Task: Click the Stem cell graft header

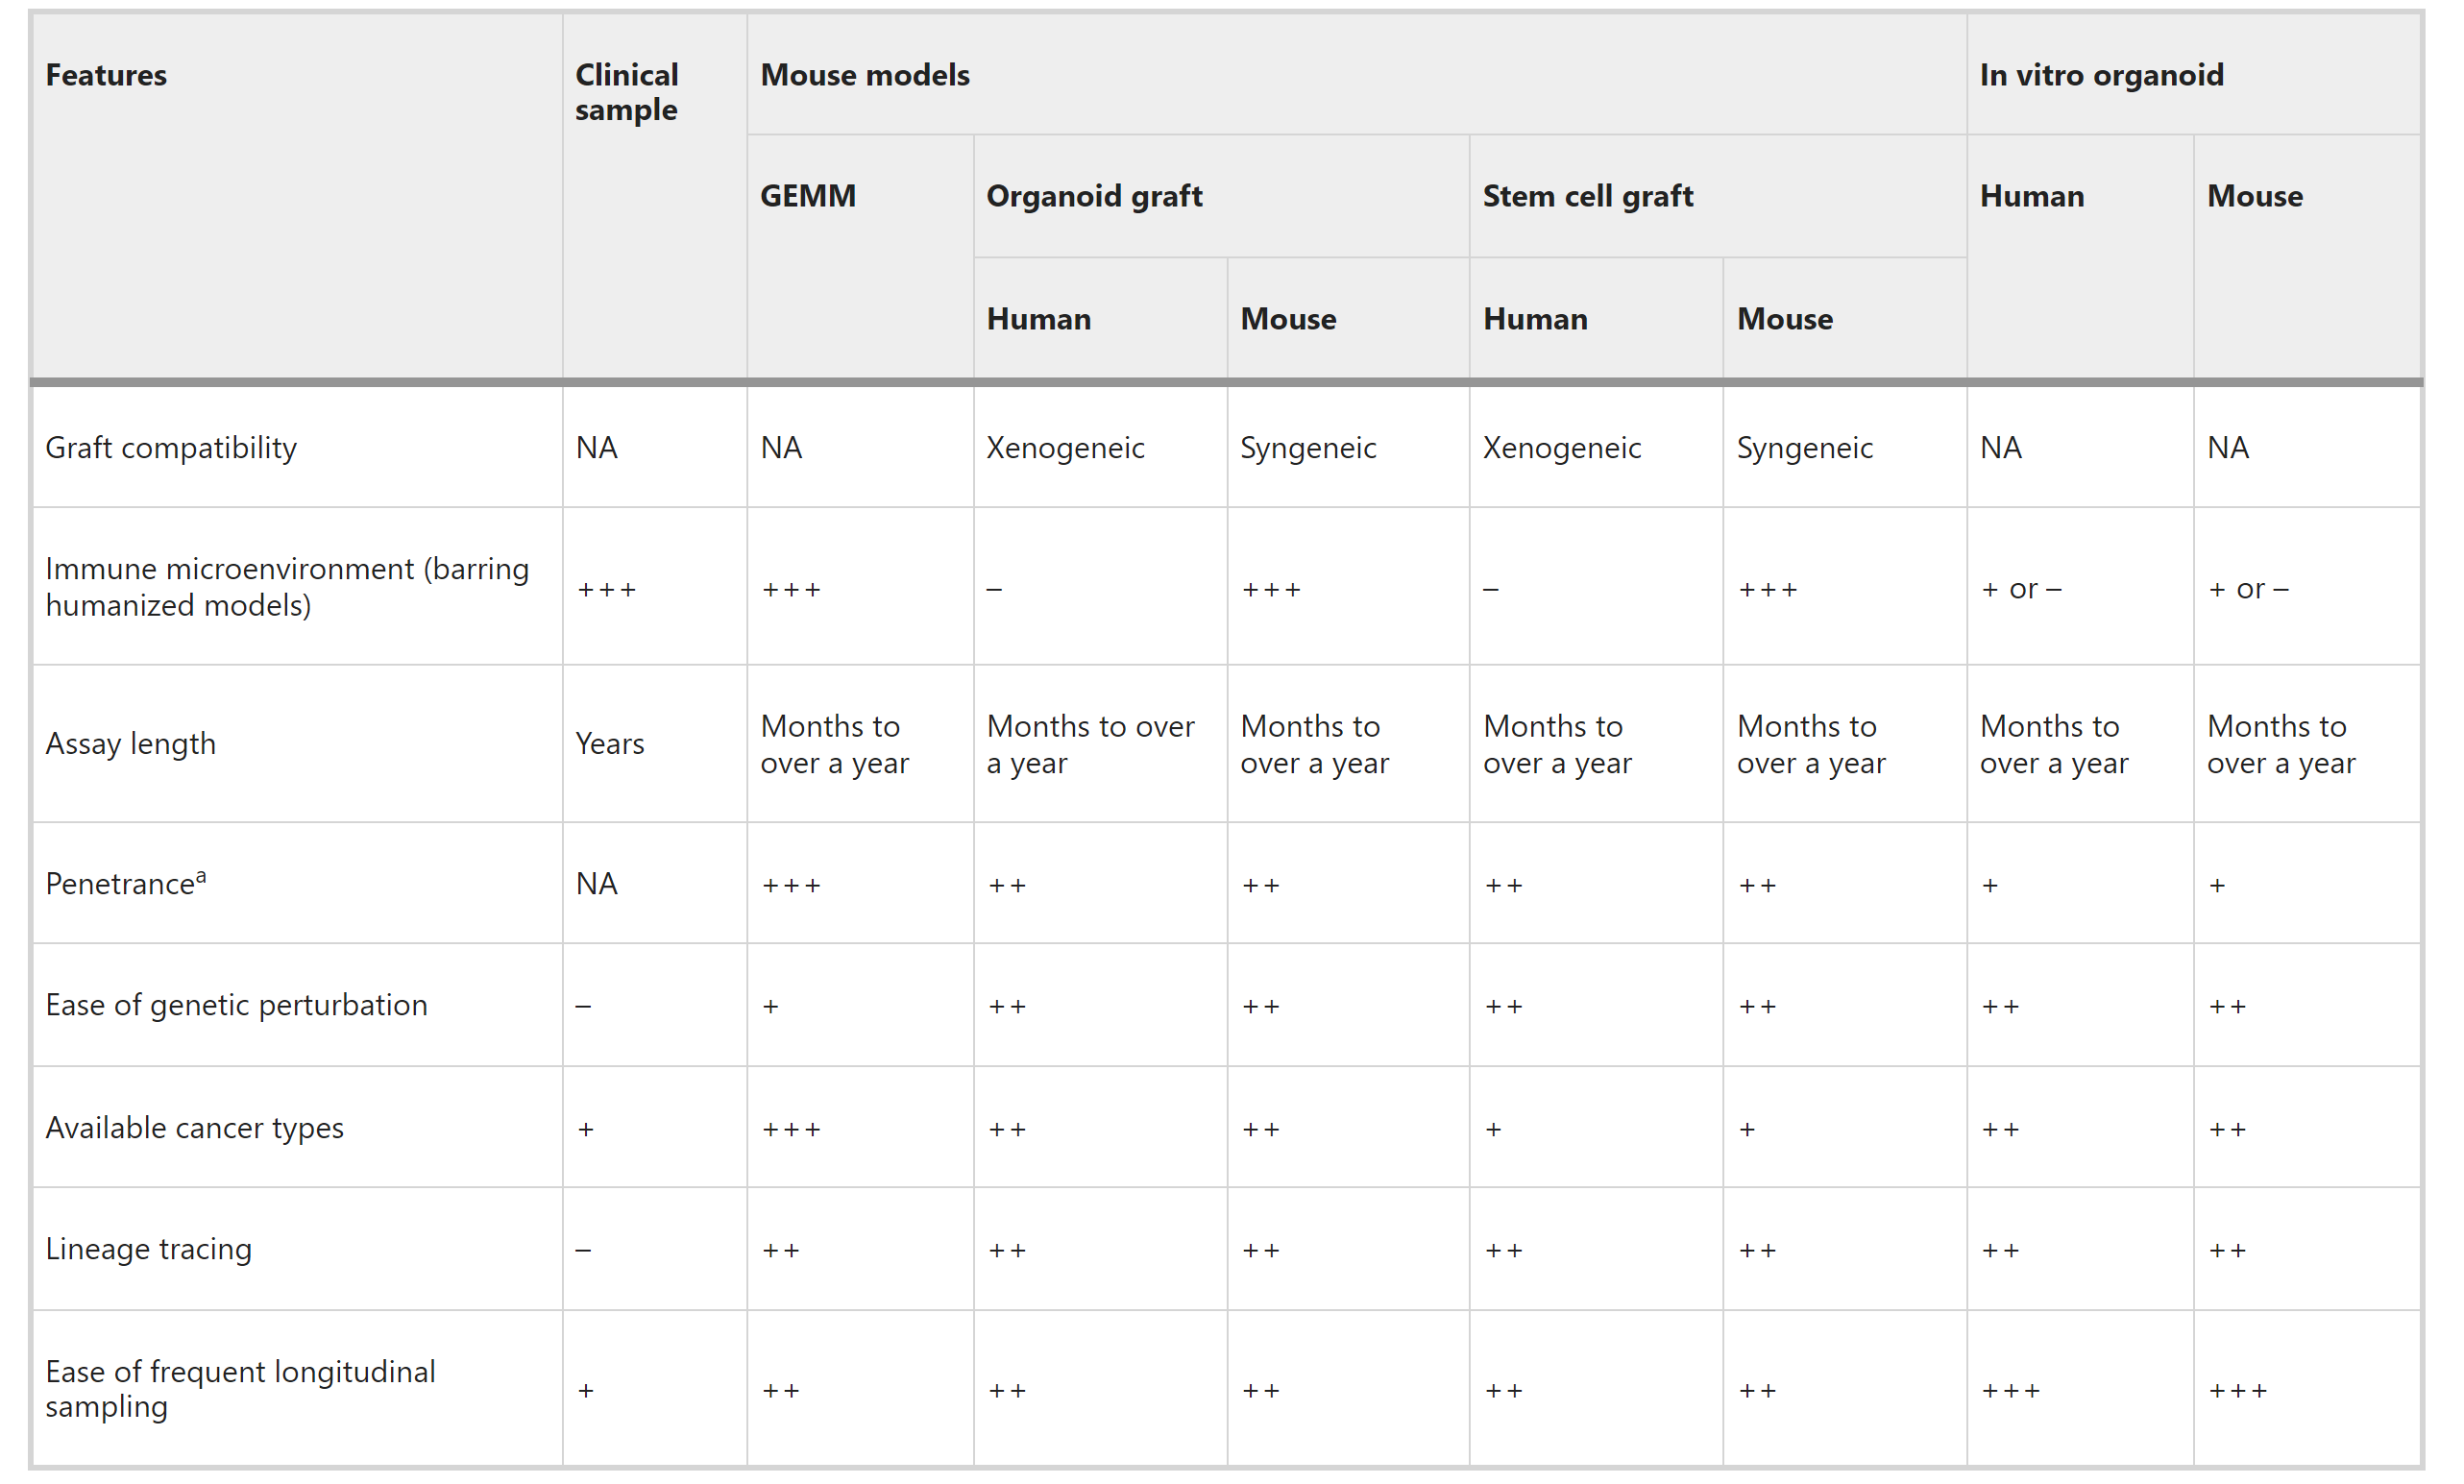Action: (1588, 196)
